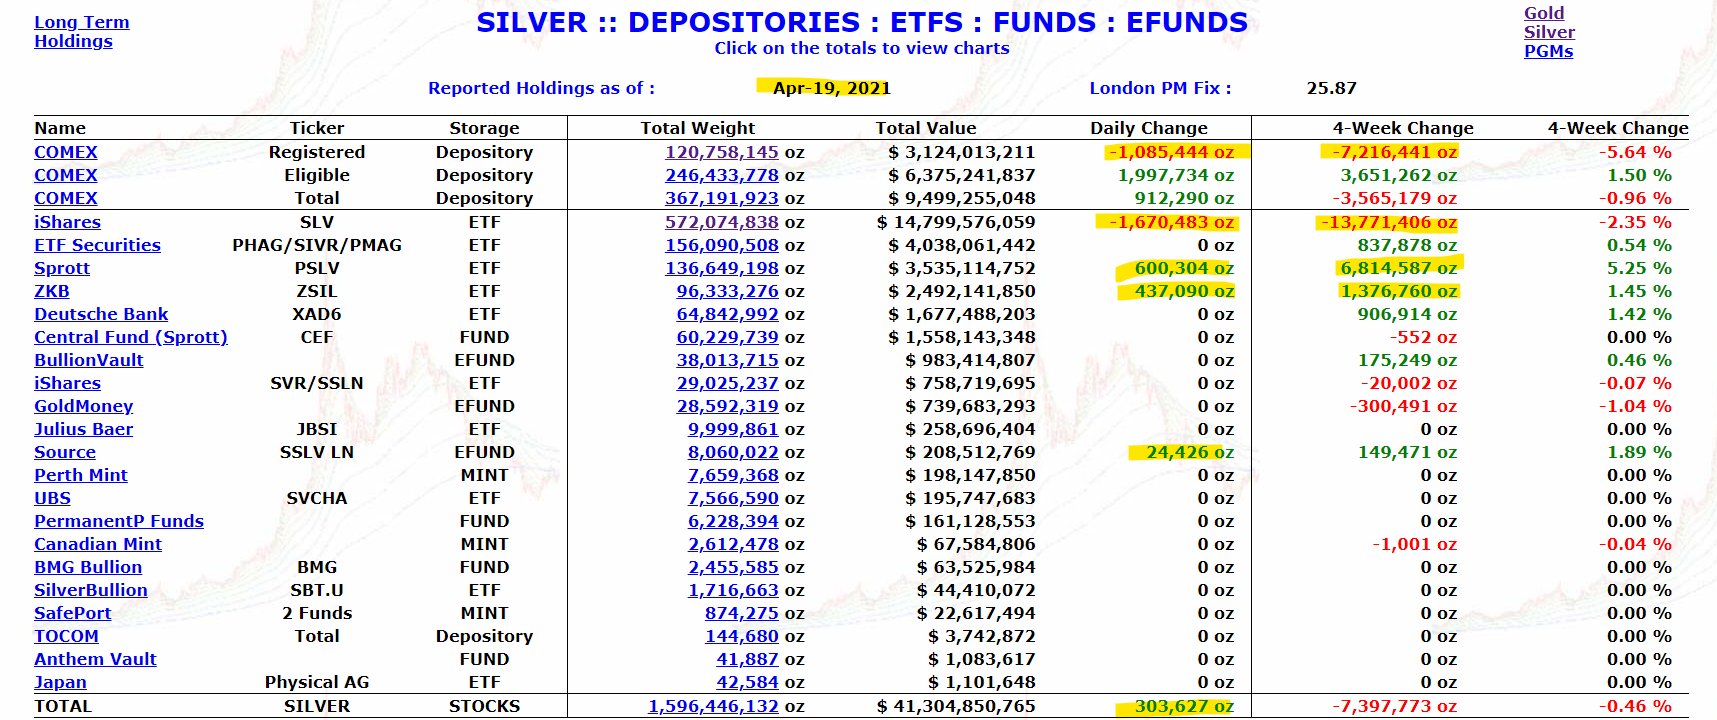Open the PermanentP Funds link
The image size is (1717, 720).
119,521
